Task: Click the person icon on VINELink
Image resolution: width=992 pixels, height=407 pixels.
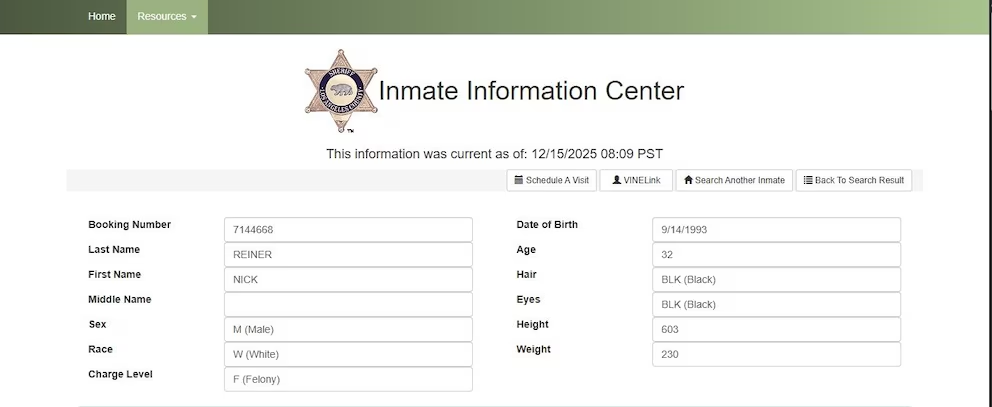Action: [x=617, y=180]
